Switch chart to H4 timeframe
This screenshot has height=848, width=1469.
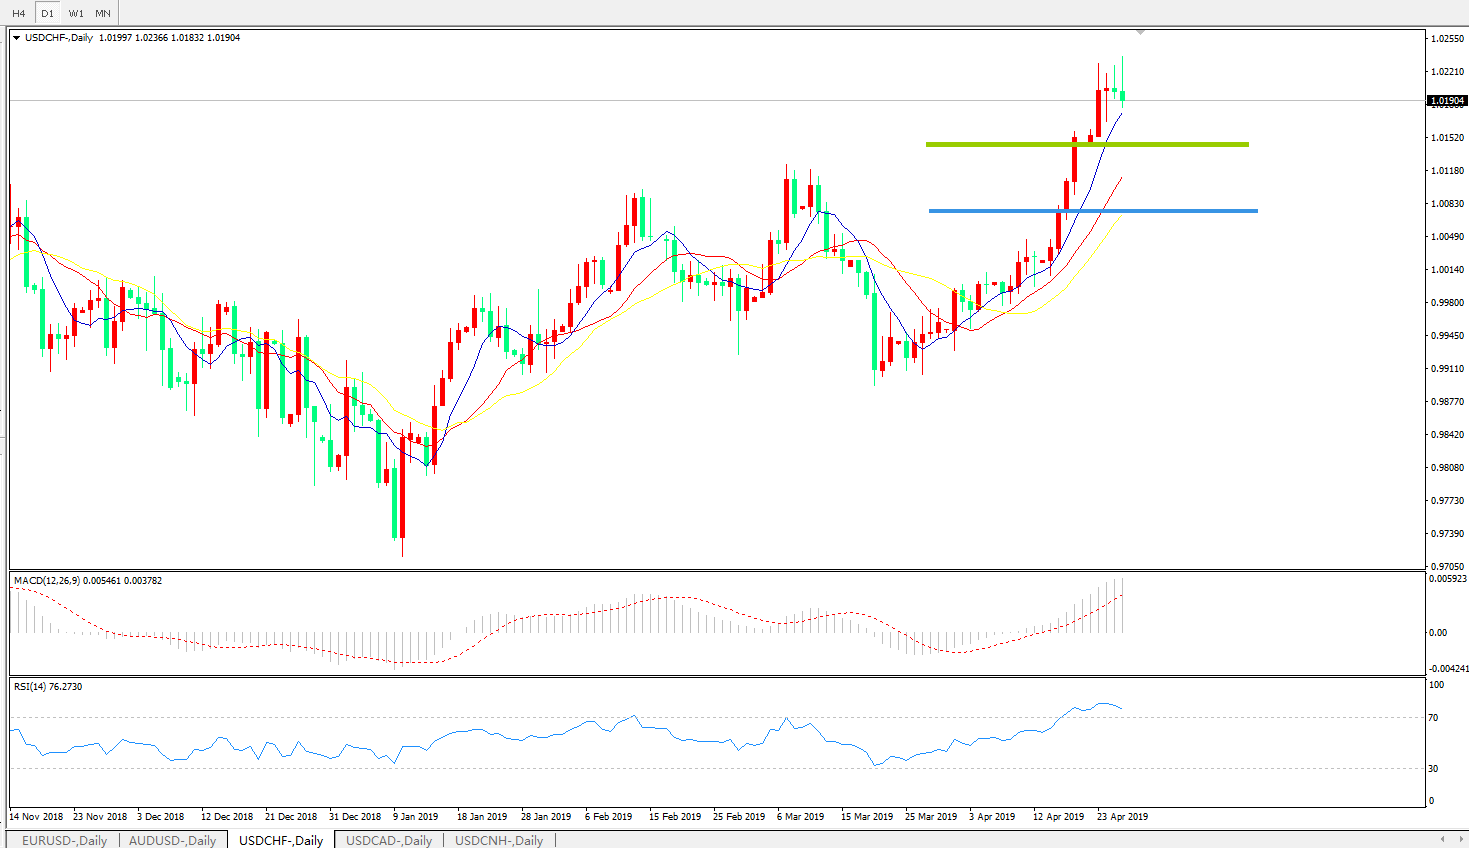click(19, 13)
